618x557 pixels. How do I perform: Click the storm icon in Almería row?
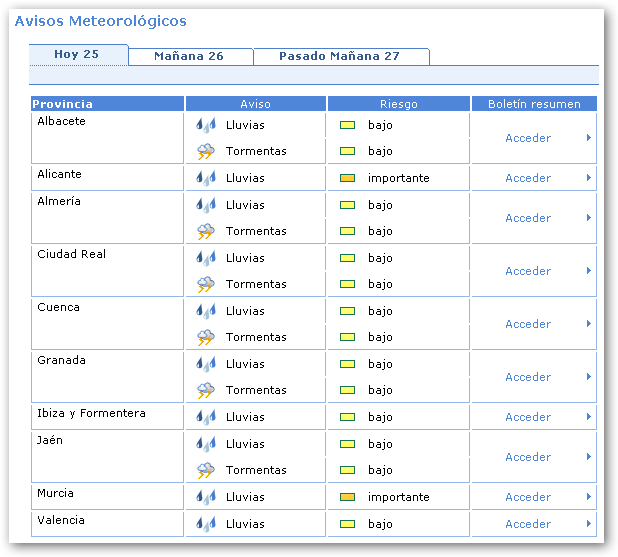pyautogui.click(x=206, y=232)
